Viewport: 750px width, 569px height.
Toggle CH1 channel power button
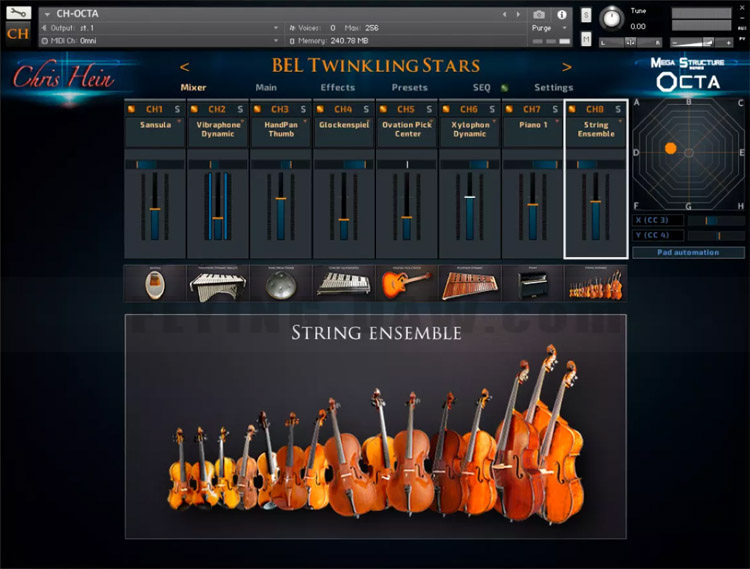[x=131, y=109]
